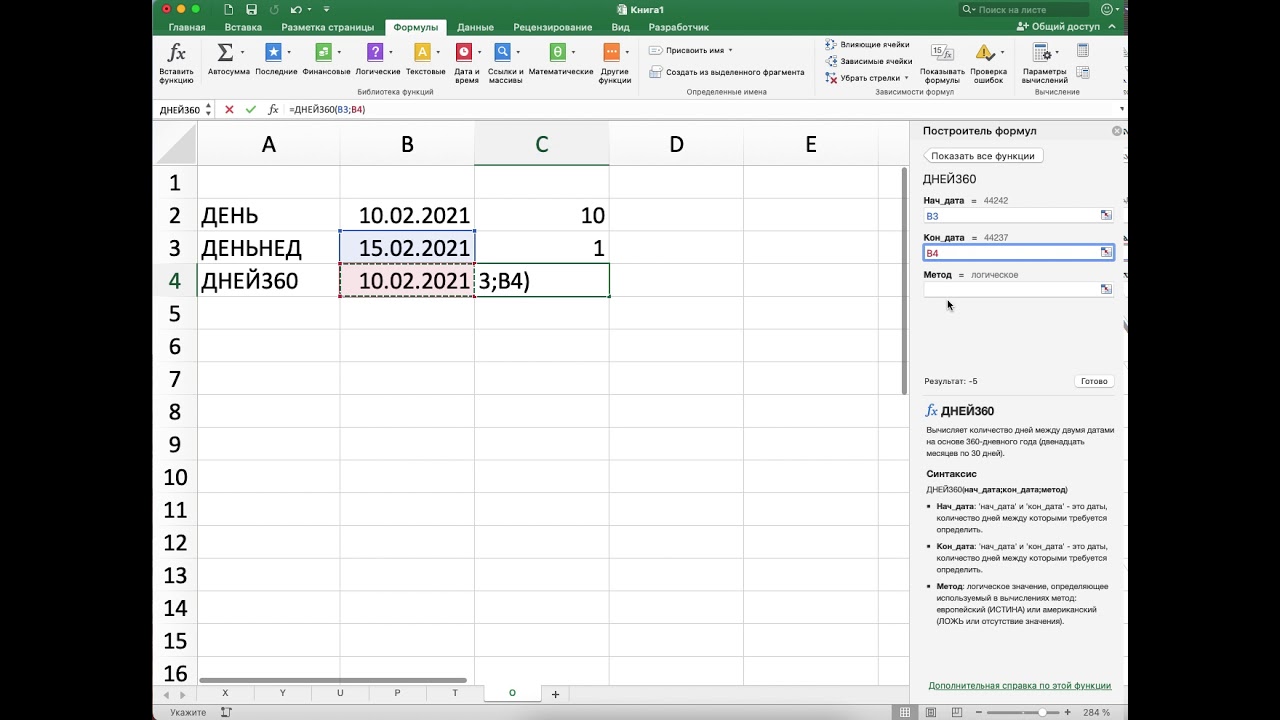The image size is (1280, 720).
Task: Switch to Разметка страницы tab
Action: (328, 27)
